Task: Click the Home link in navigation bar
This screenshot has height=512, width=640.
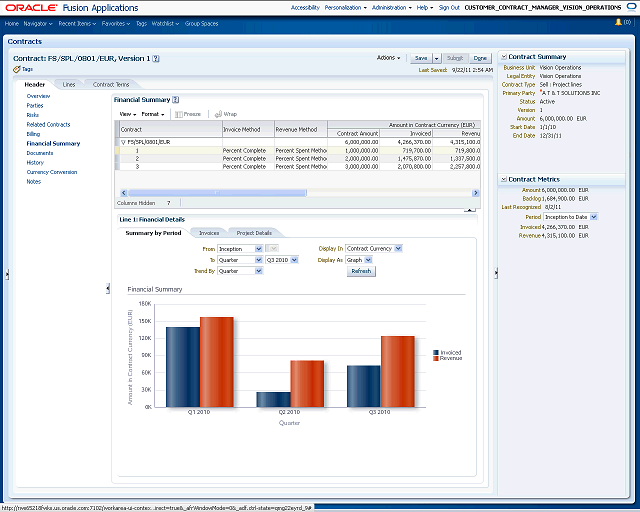Action: [11, 24]
